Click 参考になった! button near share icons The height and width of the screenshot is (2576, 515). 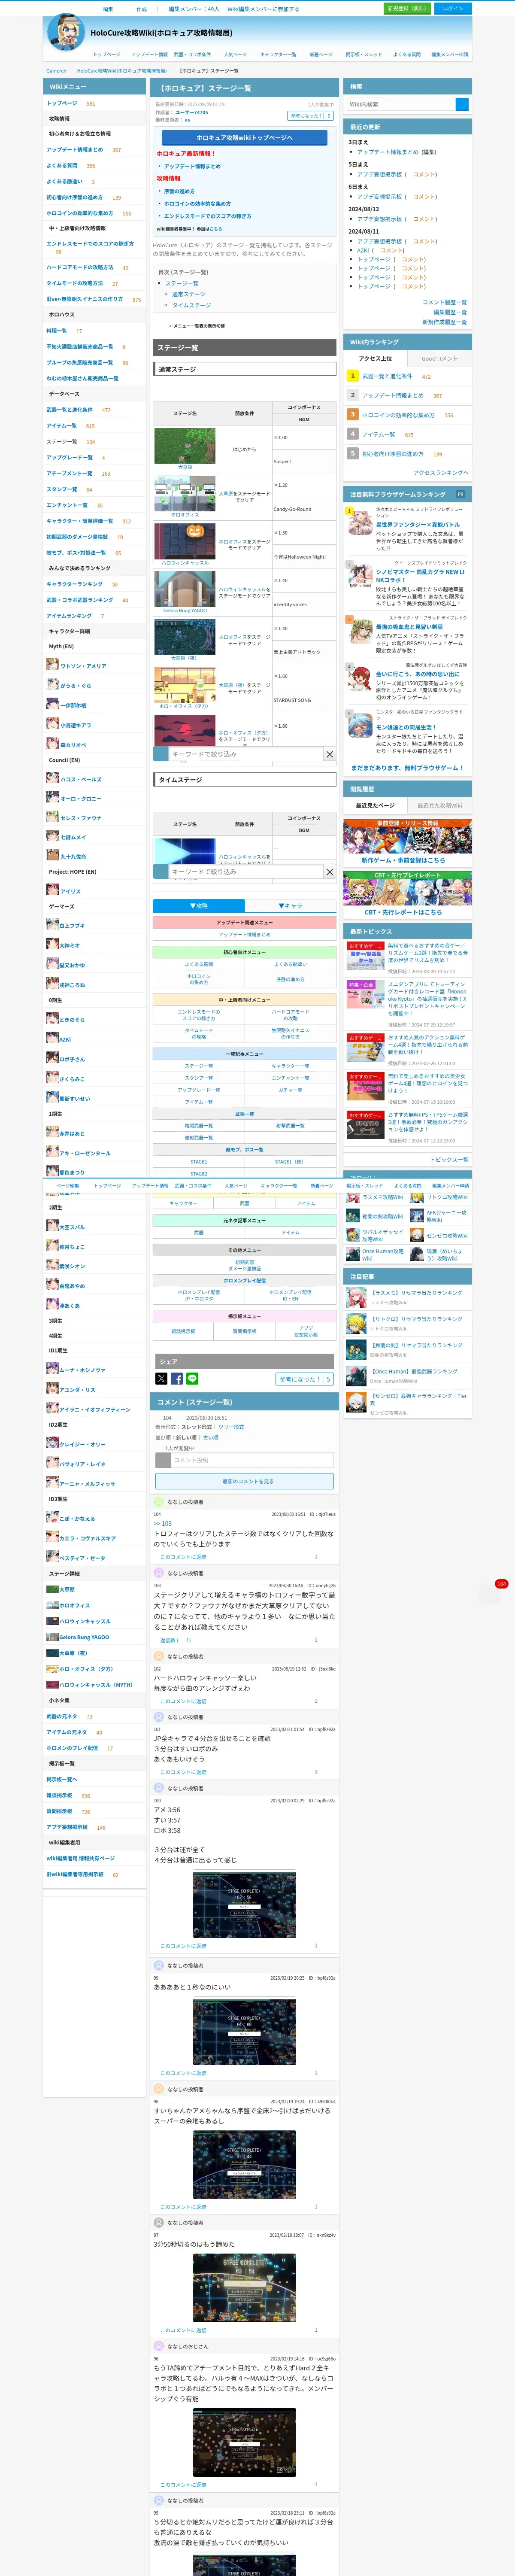tap(304, 1379)
